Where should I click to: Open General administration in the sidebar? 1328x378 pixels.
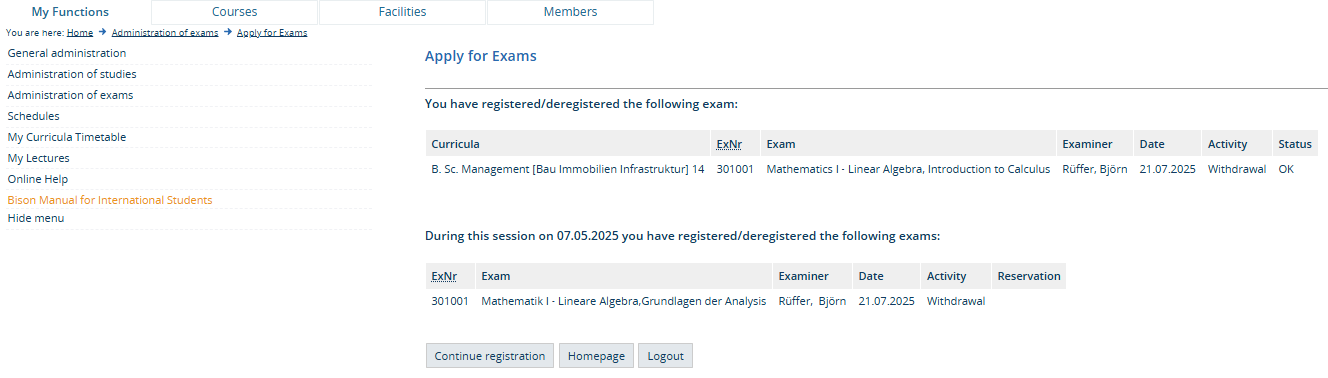tap(67, 53)
